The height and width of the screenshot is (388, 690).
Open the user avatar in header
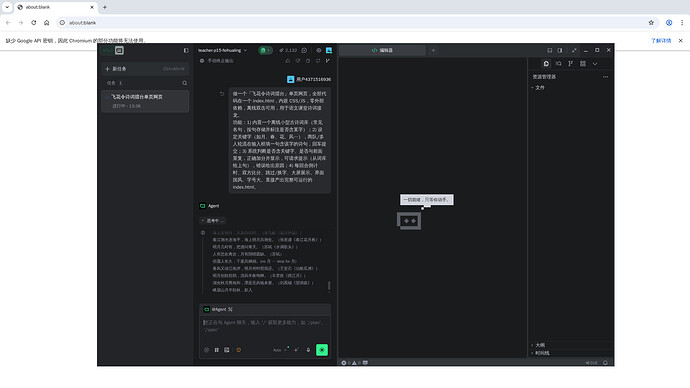point(329,51)
